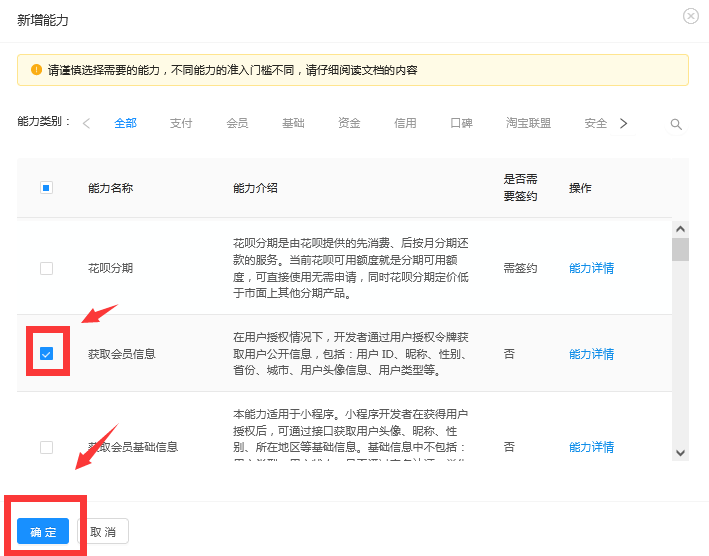Viewport: 709px width, 556px height.
Task: Click scrollbar down arrow in list
Action: (x=680, y=453)
